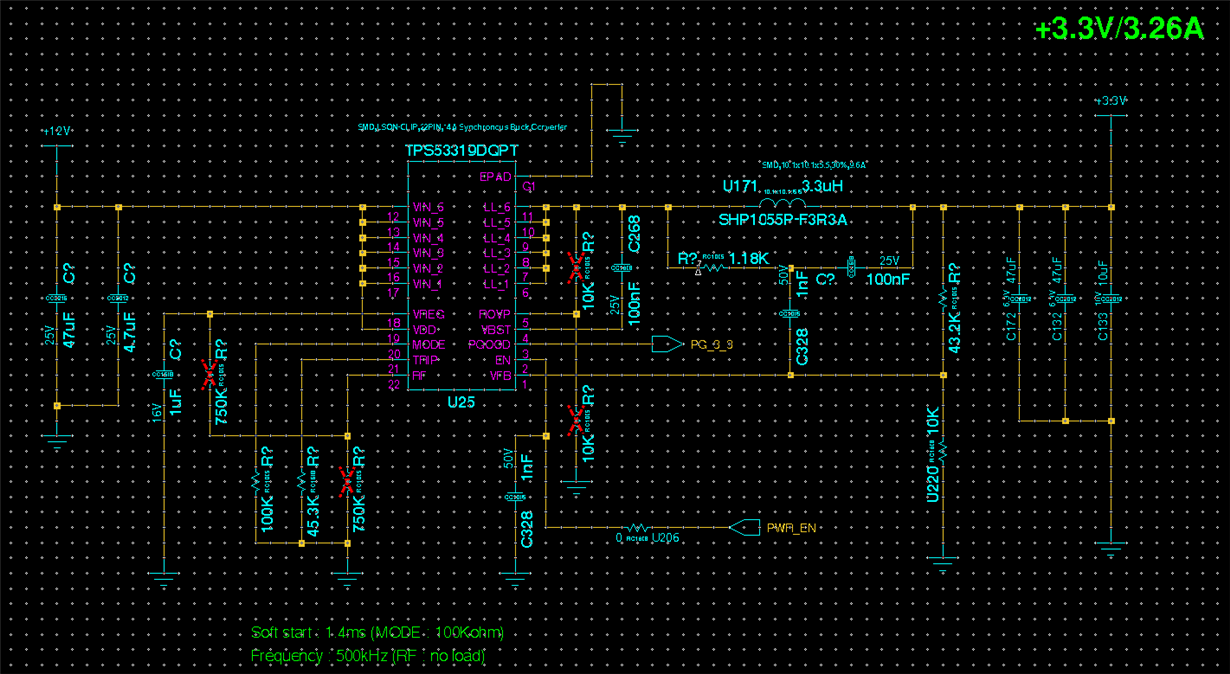The height and width of the screenshot is (674, 1230).
Task: Select the Synchronous Buck Converter description text
Action: (x=462, y=129)
